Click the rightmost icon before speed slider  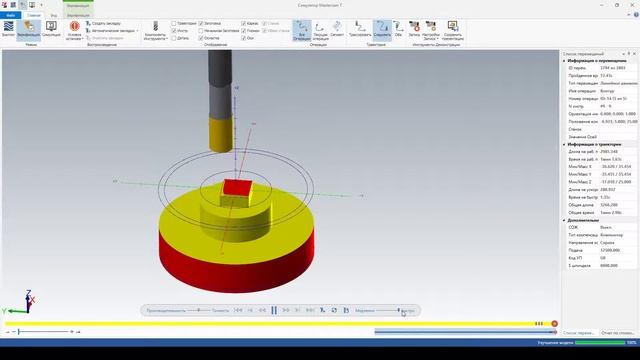(x=346, y=311)
